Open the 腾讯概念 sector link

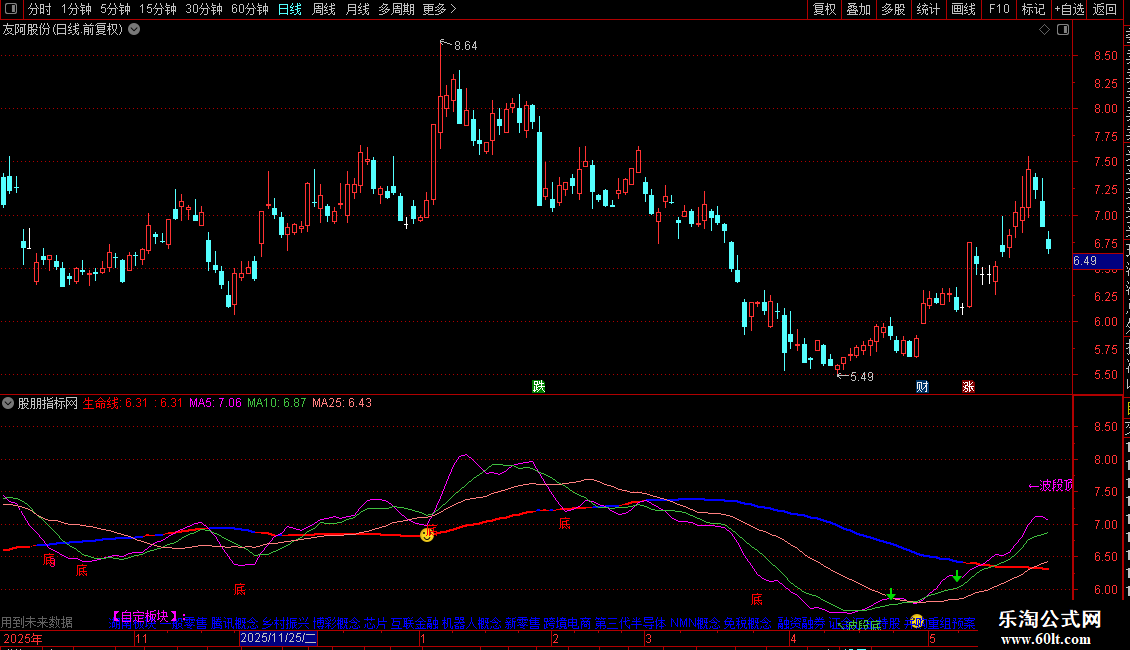pyautogui.click(x=234, y=623)
